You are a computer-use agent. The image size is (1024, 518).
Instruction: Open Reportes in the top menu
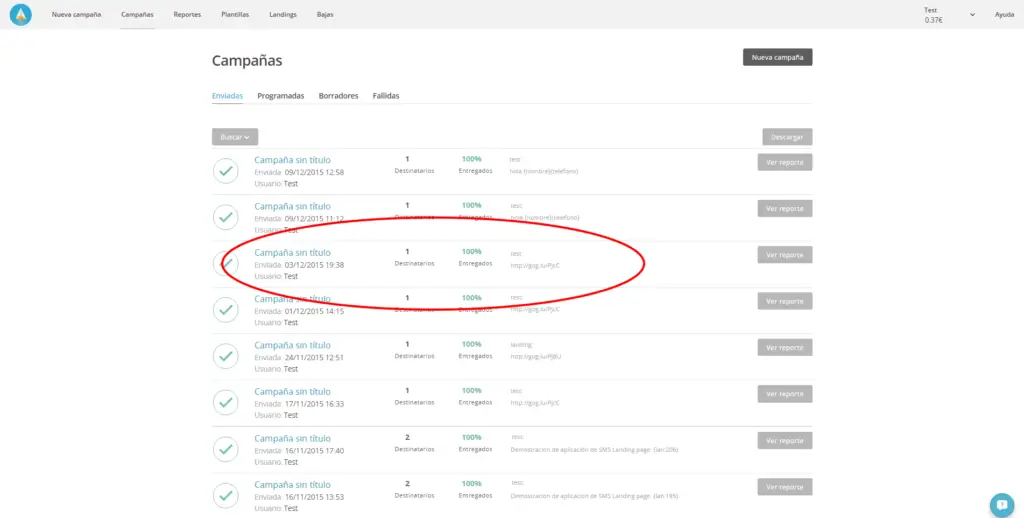(x=187, y=15)
